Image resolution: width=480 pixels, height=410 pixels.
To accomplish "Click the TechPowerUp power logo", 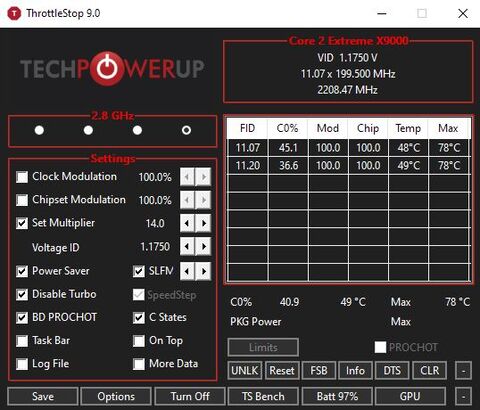I will click(107, 68).
